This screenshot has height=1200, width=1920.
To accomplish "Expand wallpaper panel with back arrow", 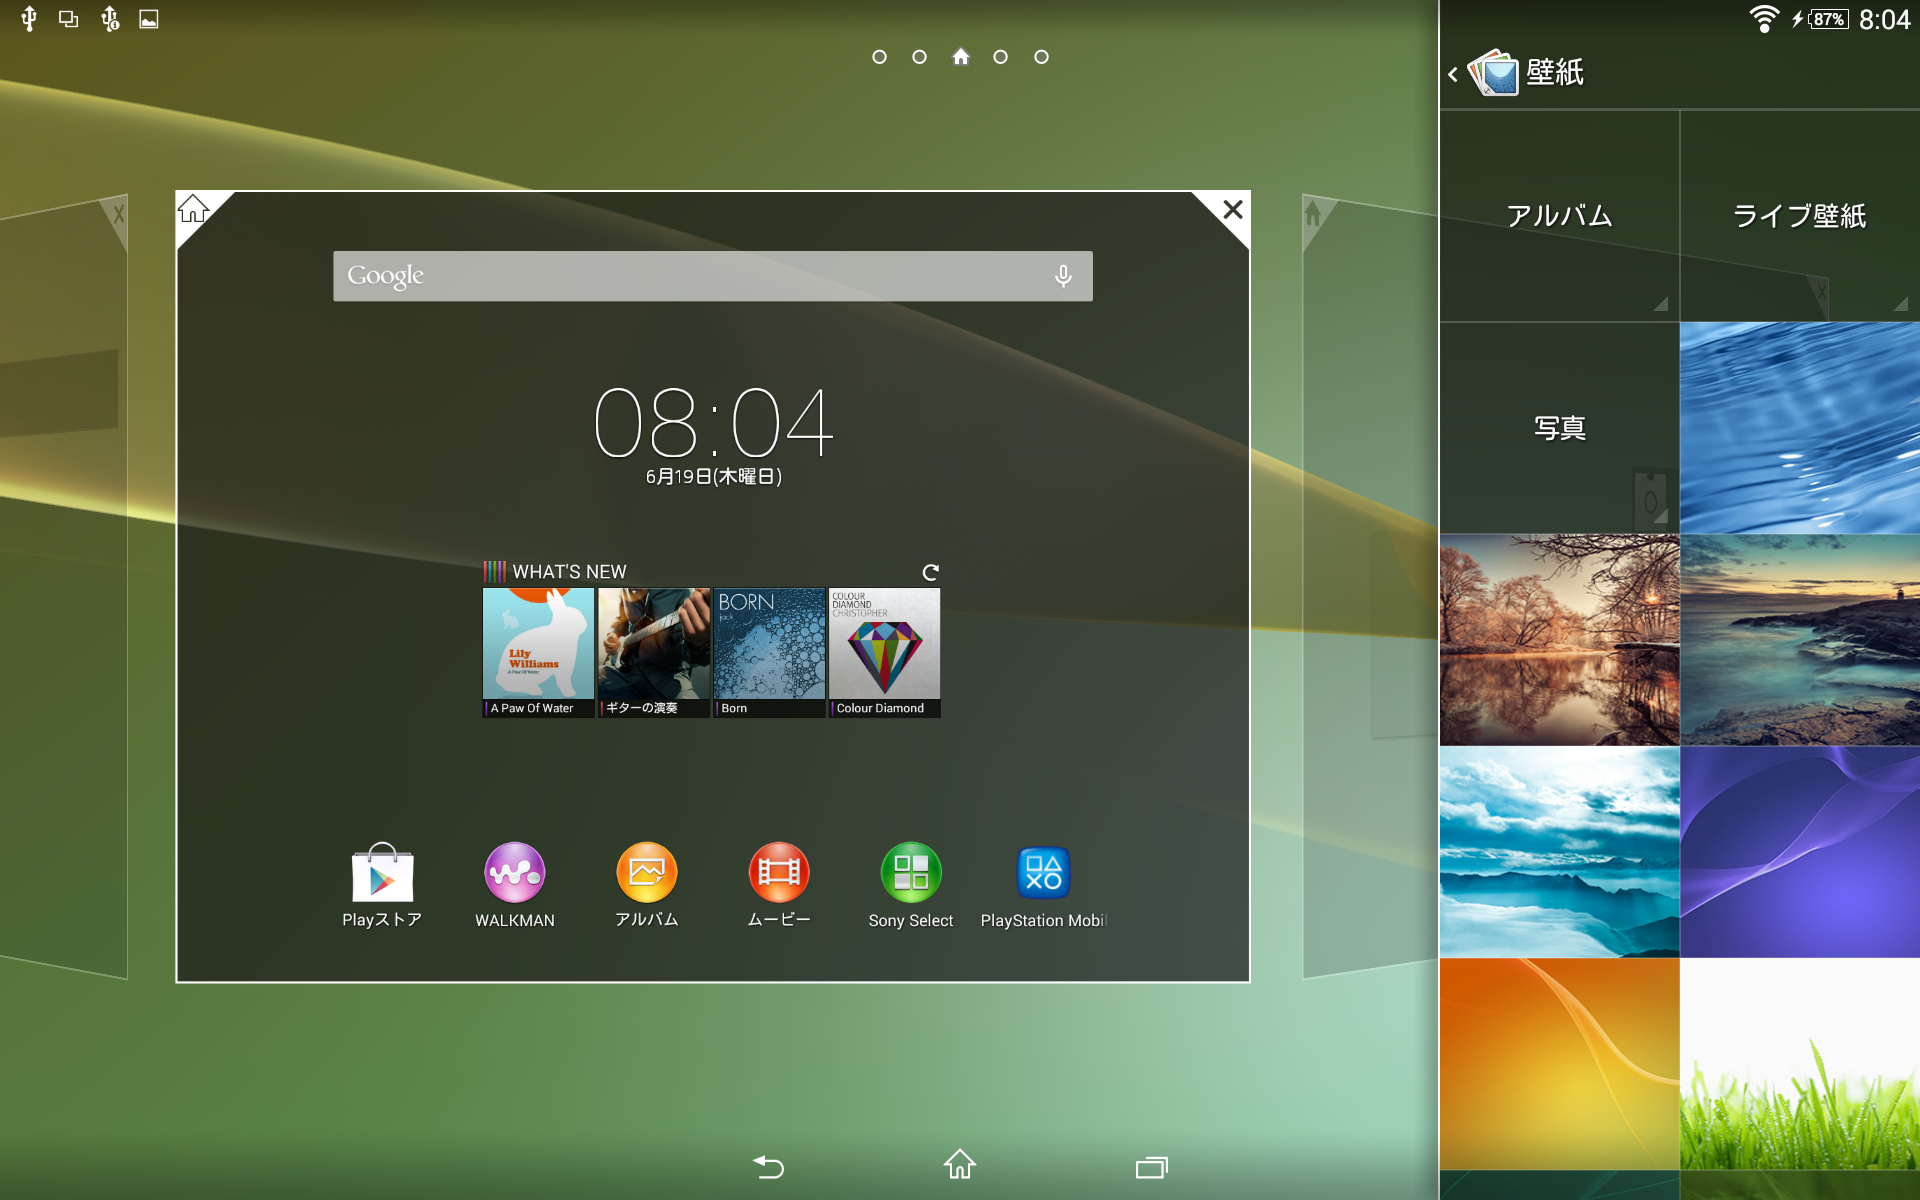I will coord(1451,72).
